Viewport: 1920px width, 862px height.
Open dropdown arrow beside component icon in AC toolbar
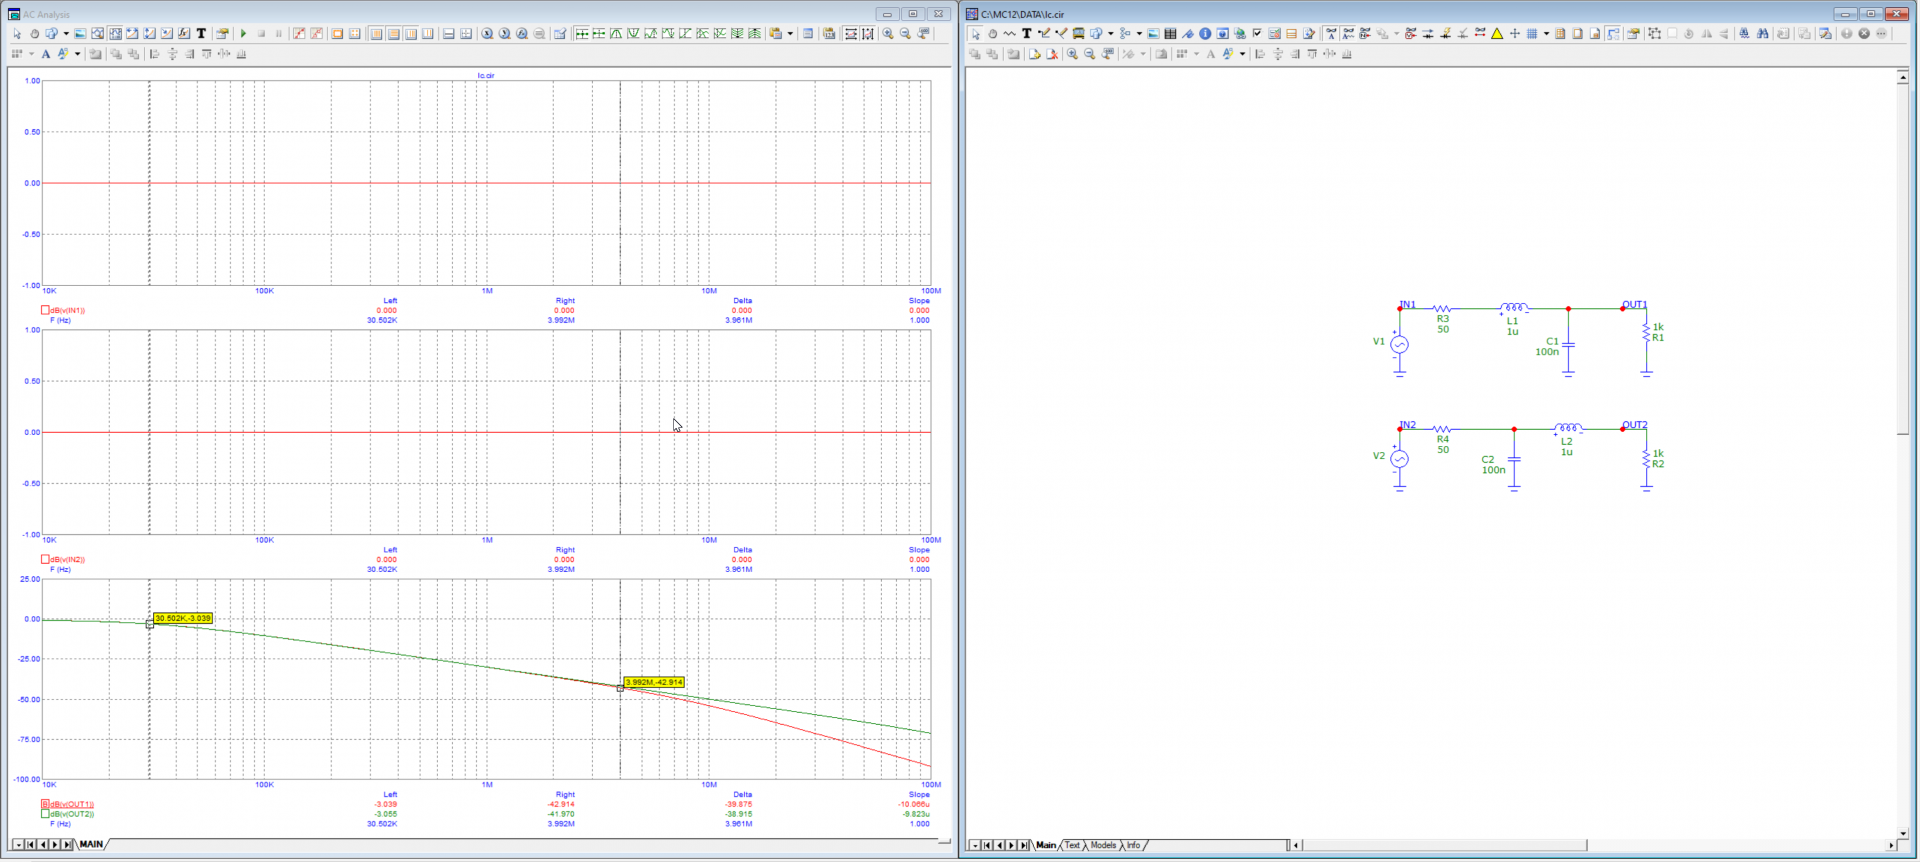66,33
